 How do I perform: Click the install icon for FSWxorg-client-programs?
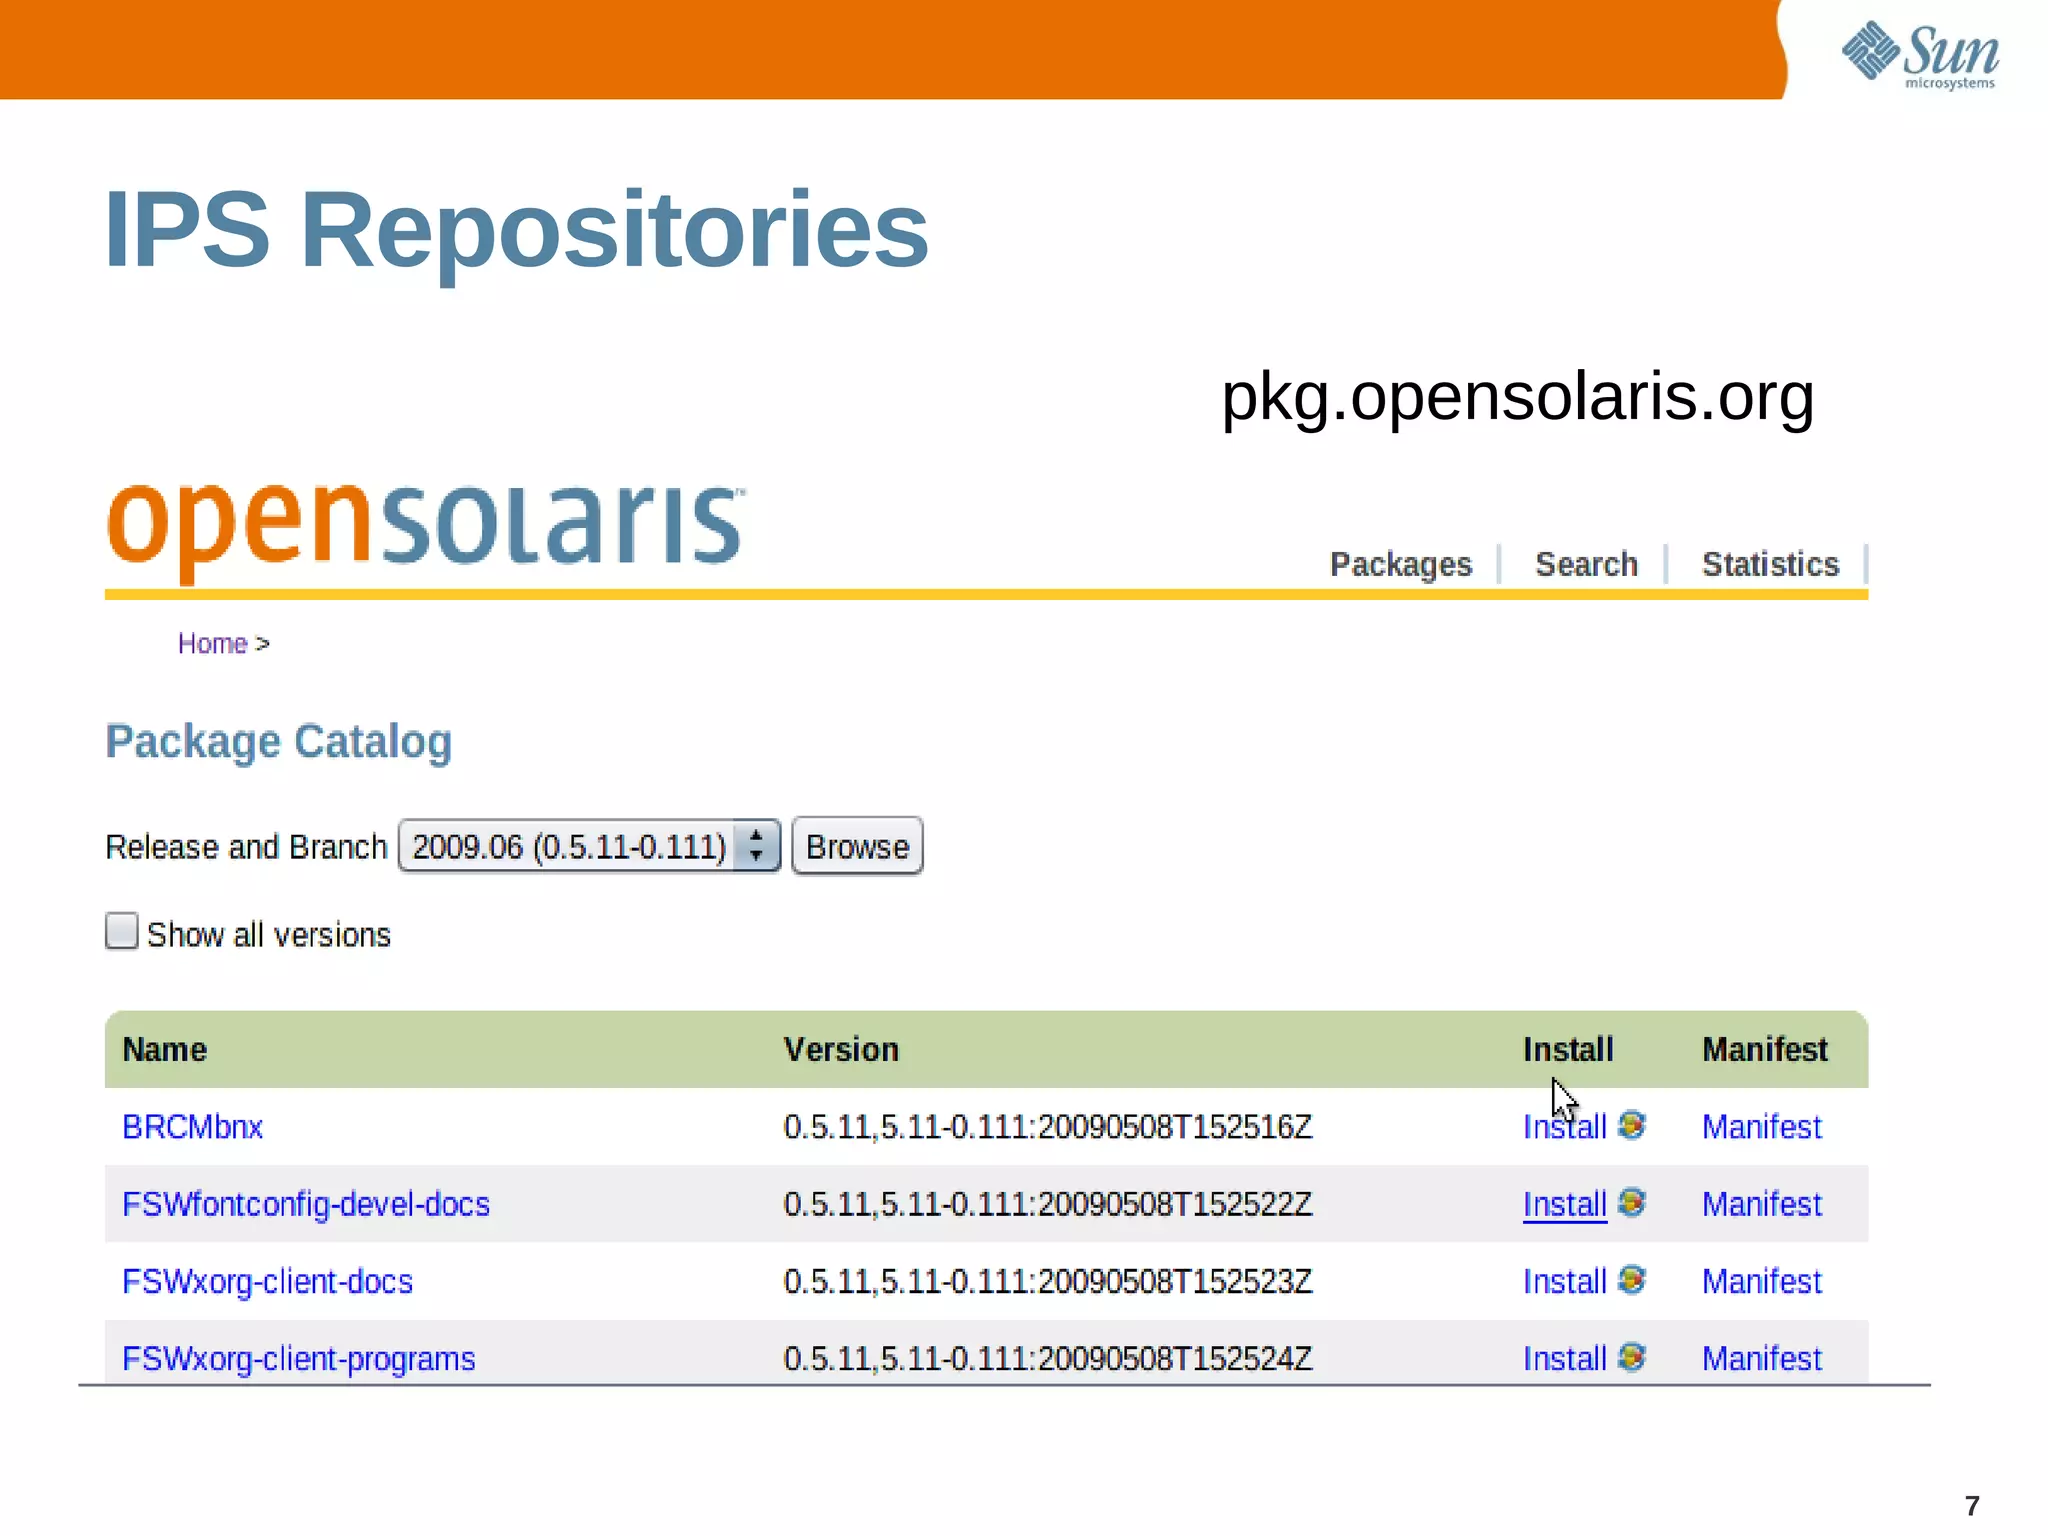(x=1632, y=1357)
